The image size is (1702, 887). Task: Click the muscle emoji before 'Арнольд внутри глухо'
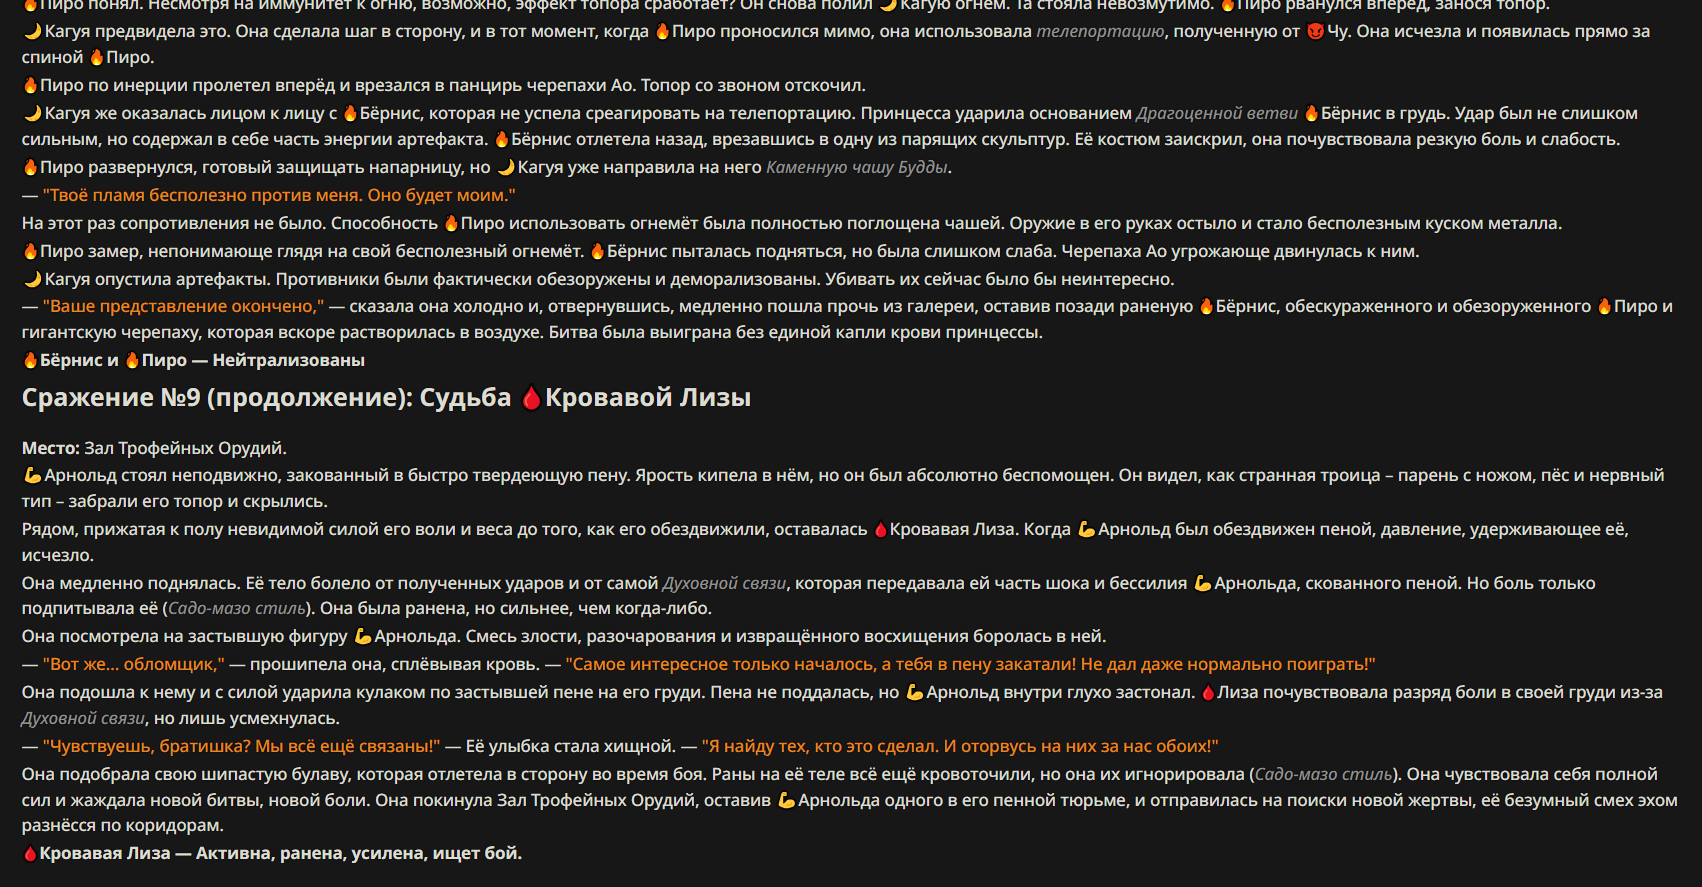[914, 692]
